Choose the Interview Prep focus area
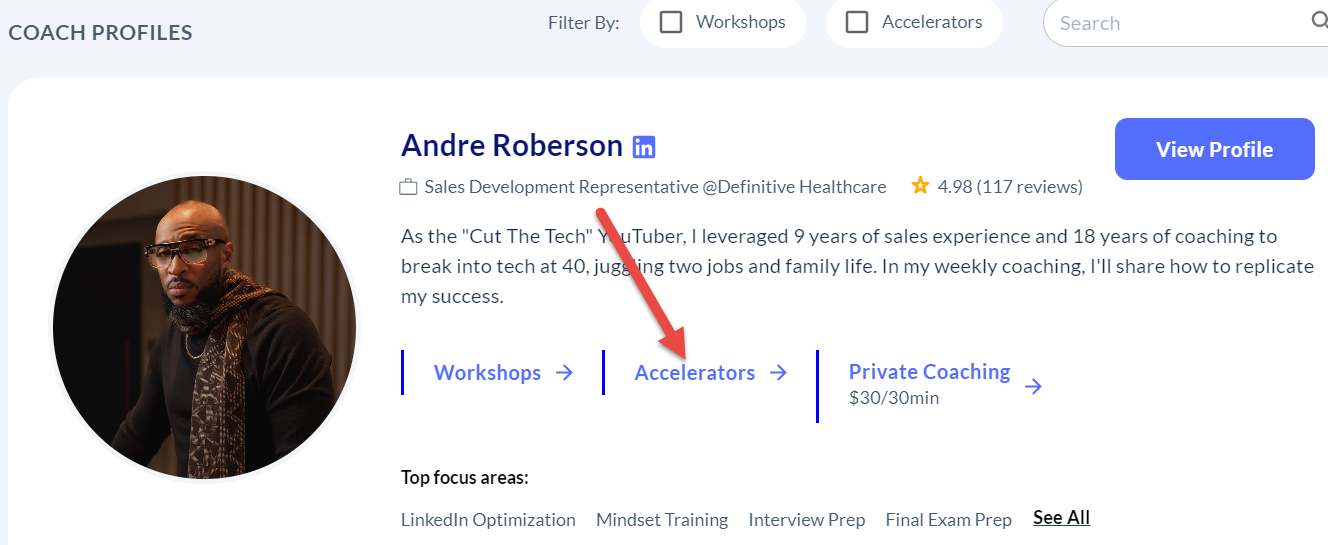 point(807,520)
